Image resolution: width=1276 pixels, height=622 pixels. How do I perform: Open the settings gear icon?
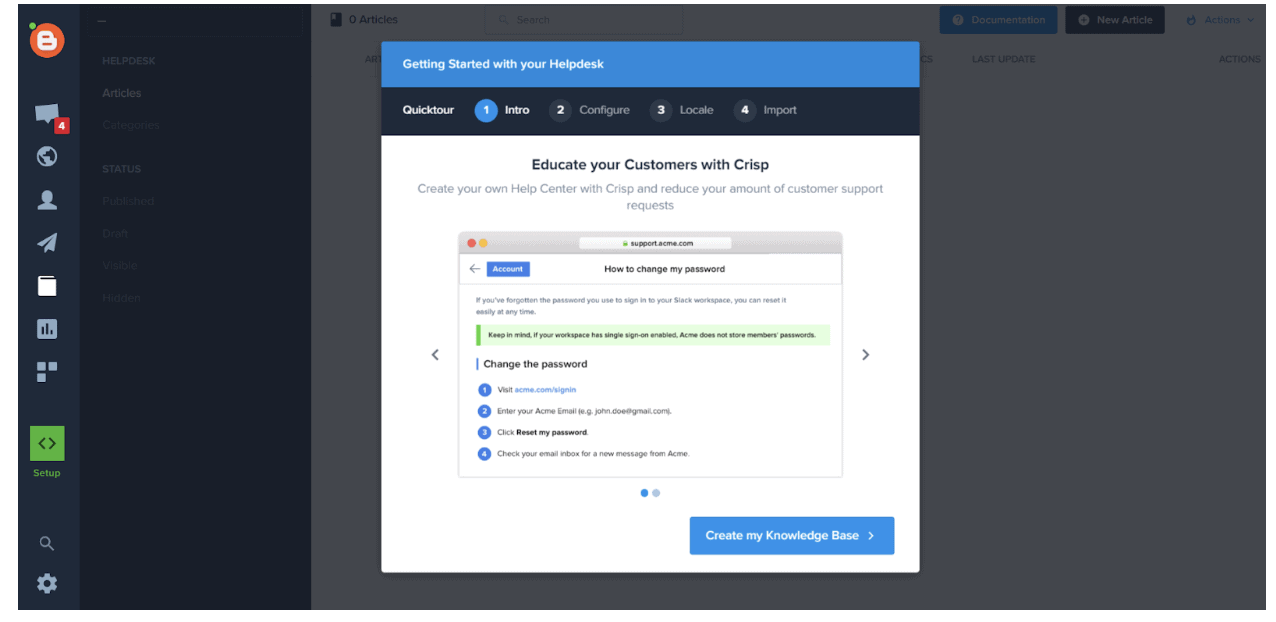point(47,584)
